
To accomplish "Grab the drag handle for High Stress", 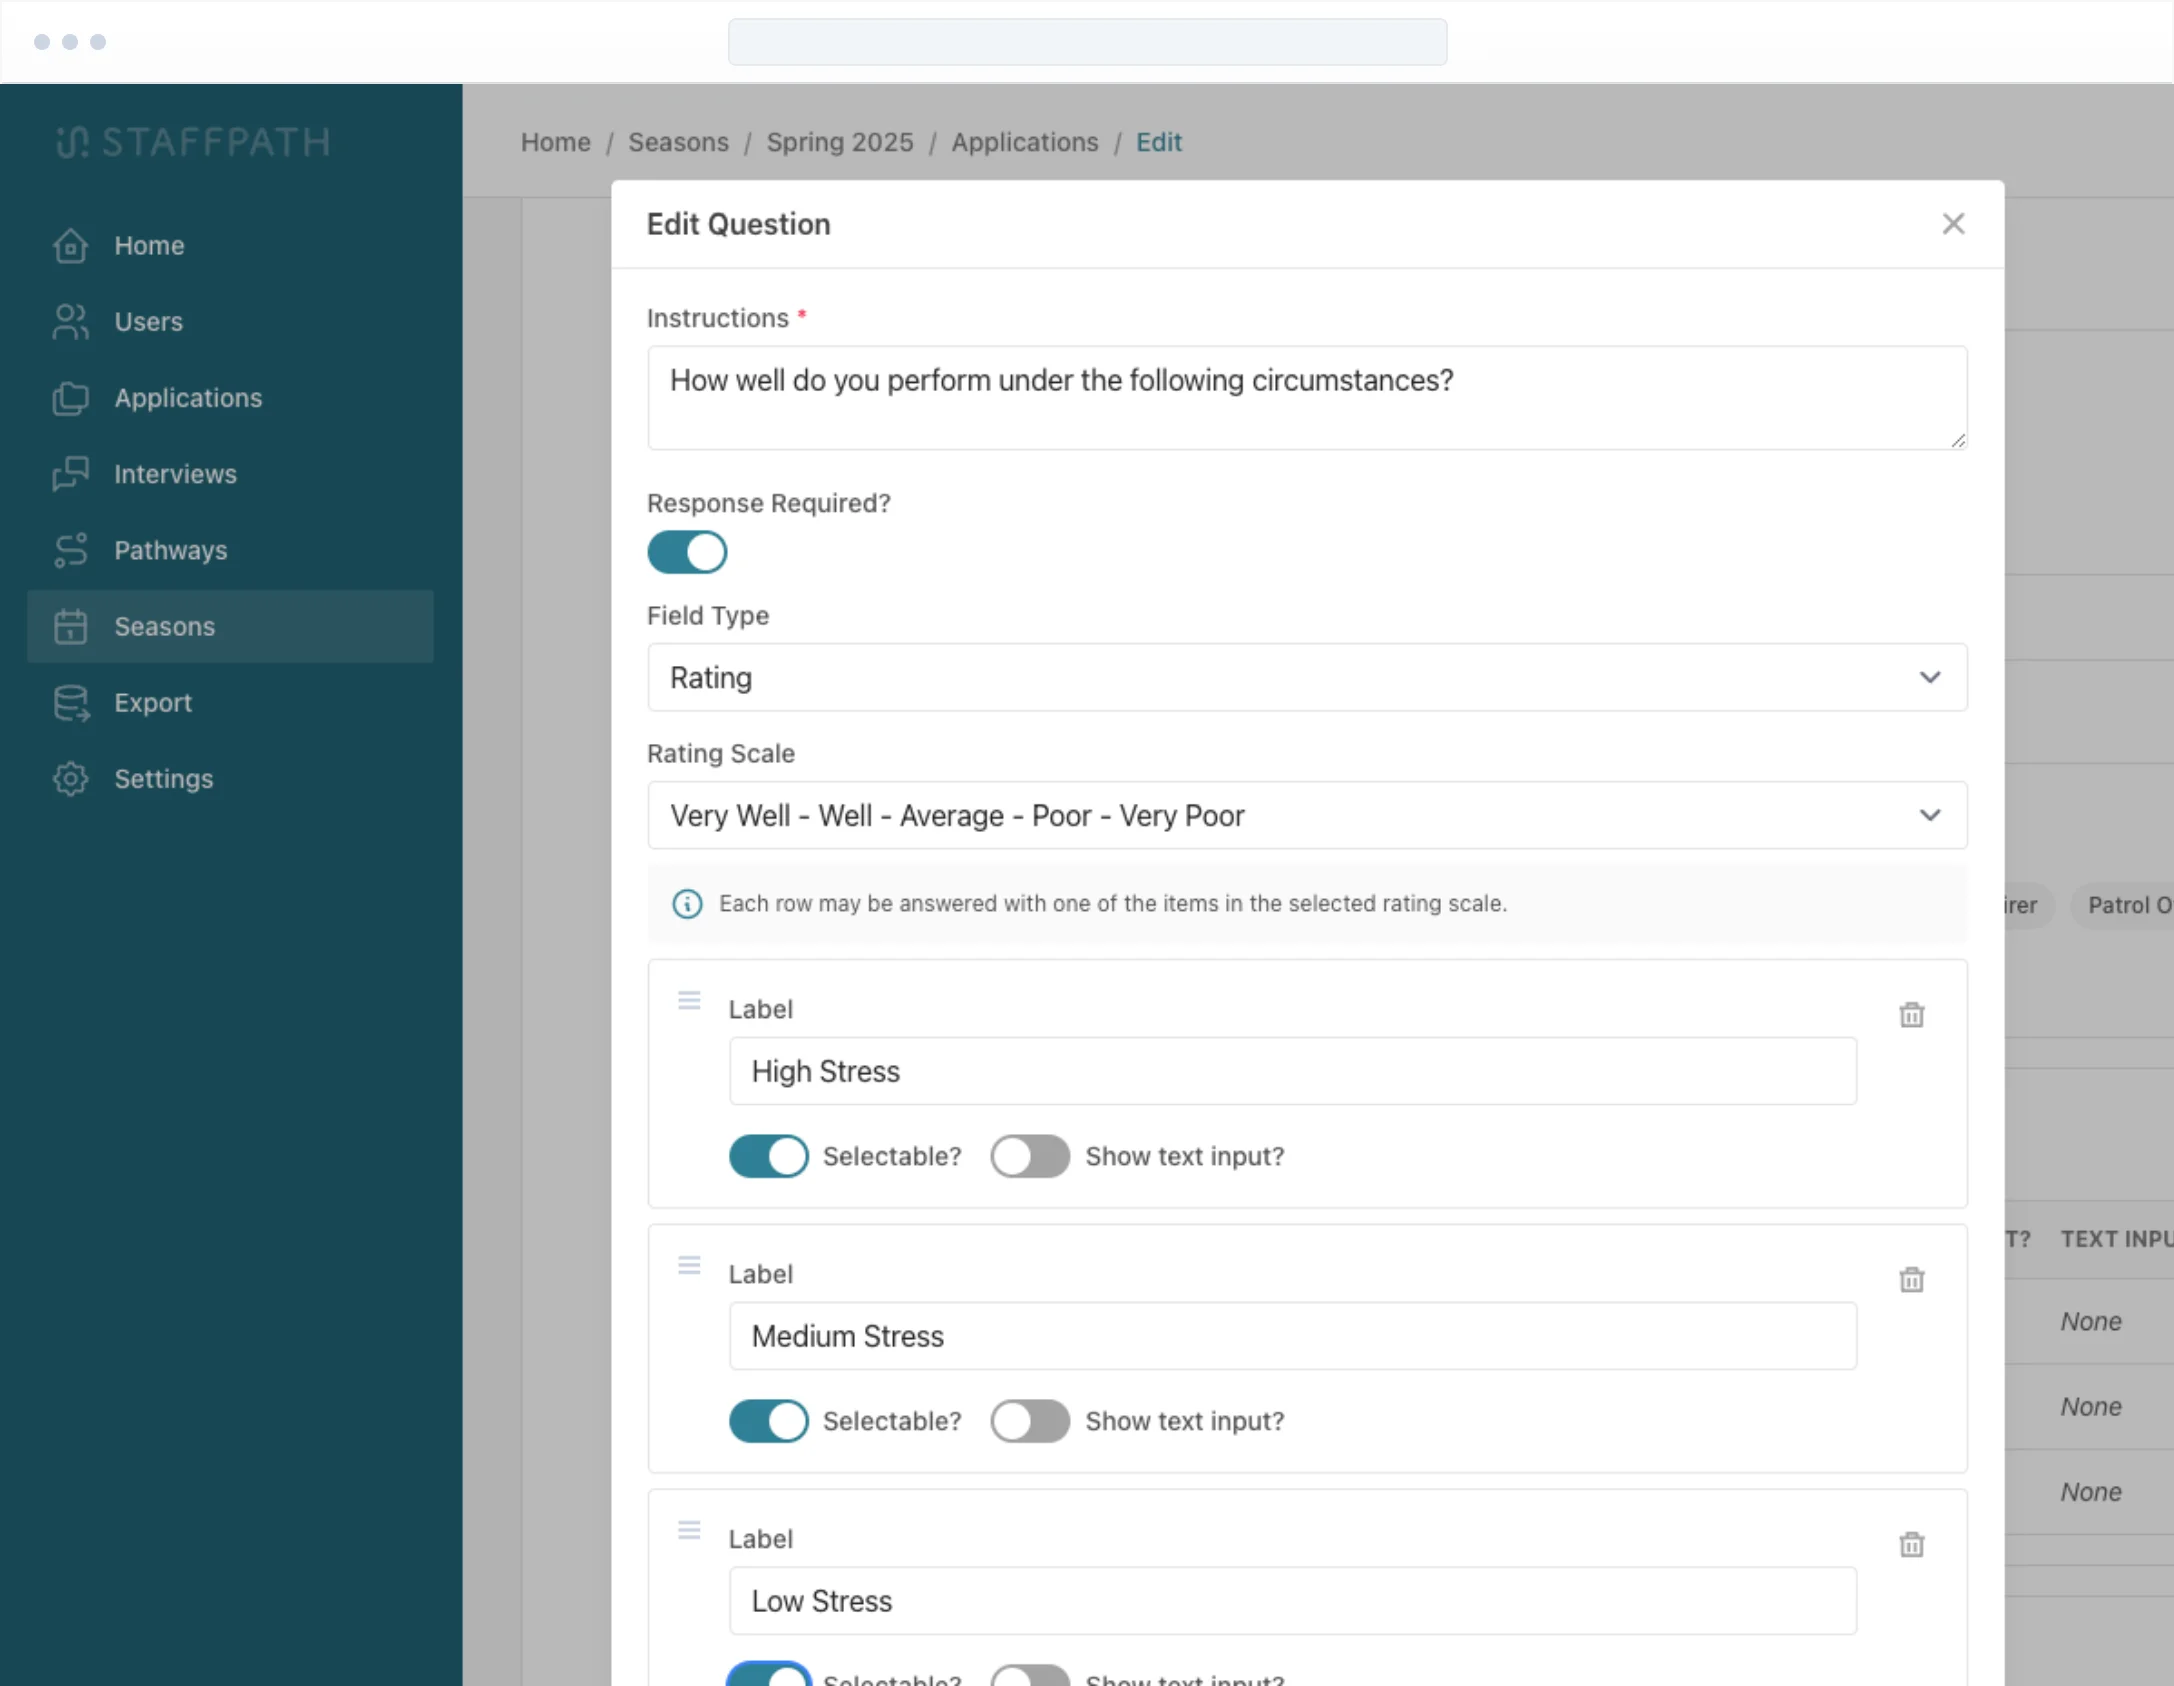I will (x=689, y=1001).
